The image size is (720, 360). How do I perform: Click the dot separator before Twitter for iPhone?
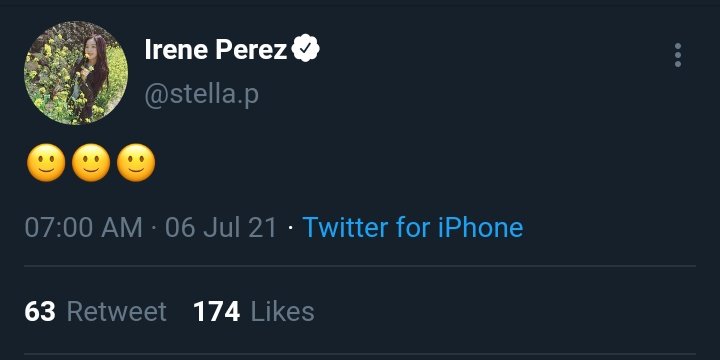(290, 227)
